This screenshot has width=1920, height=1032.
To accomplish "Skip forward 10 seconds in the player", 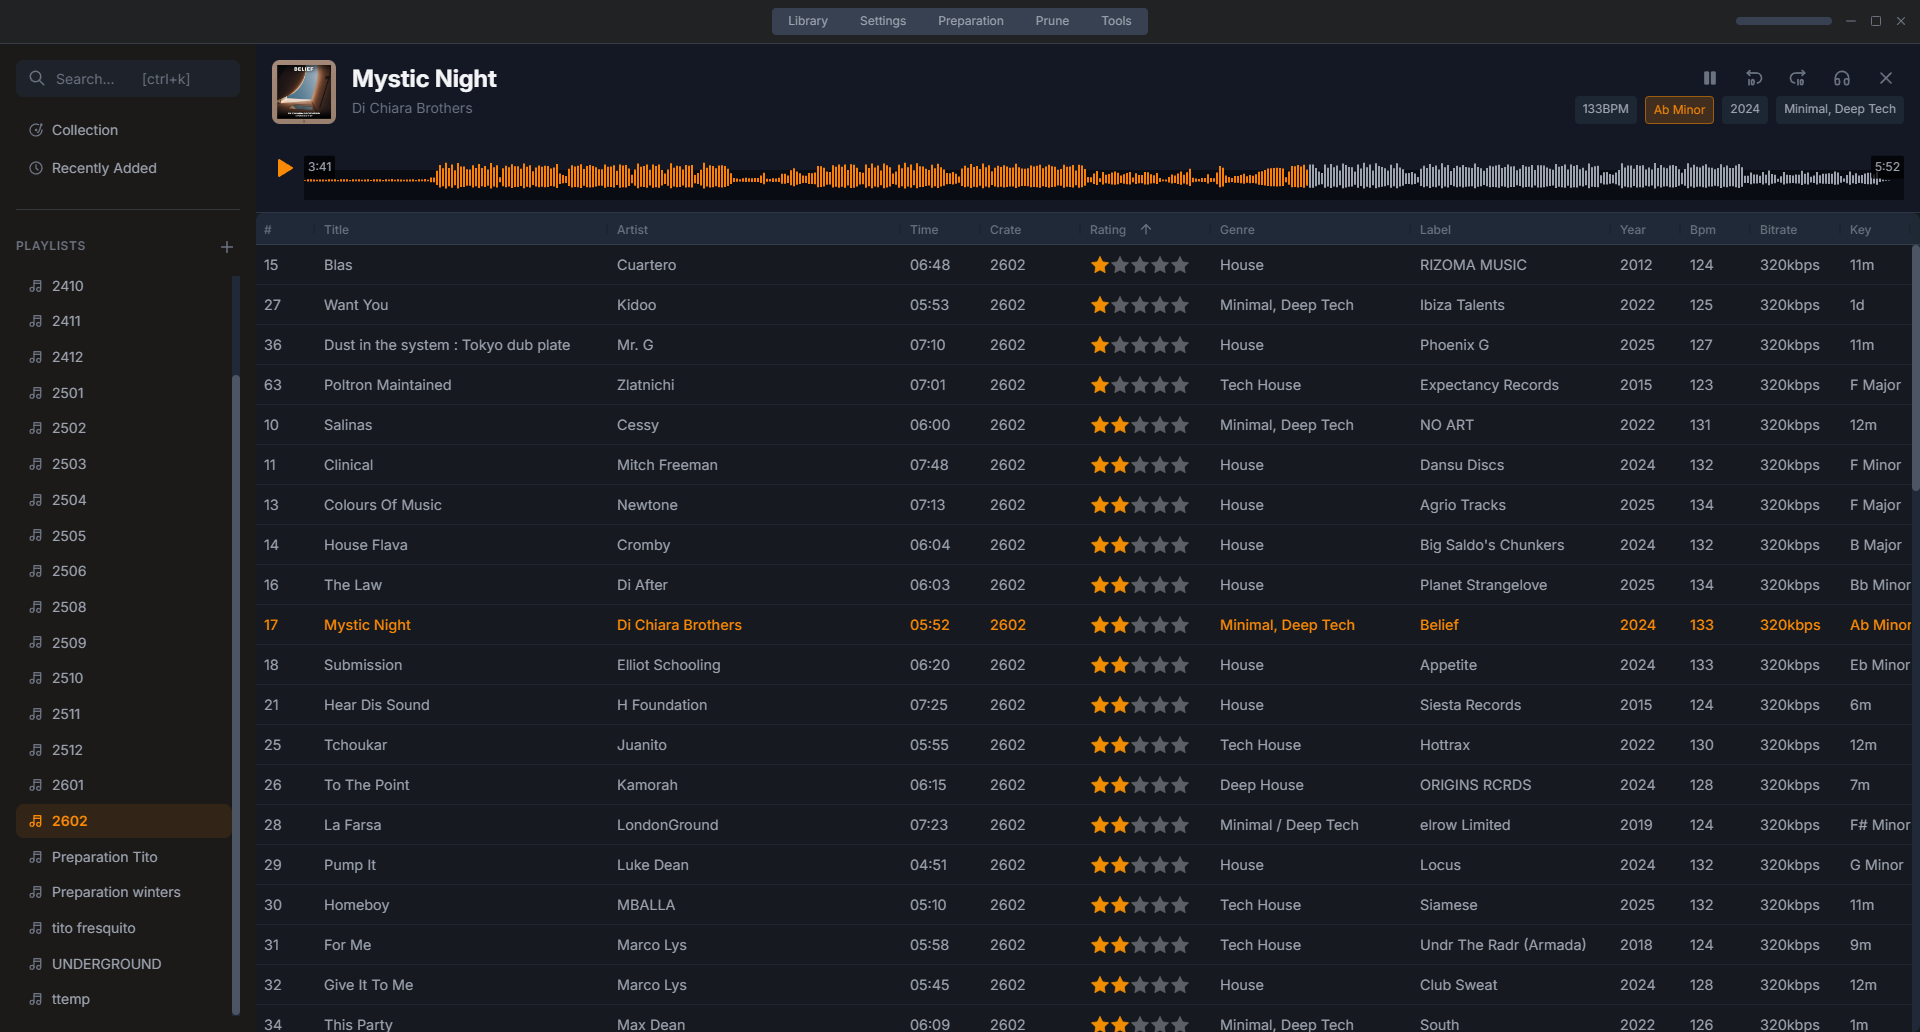I will pos(1797,78).
